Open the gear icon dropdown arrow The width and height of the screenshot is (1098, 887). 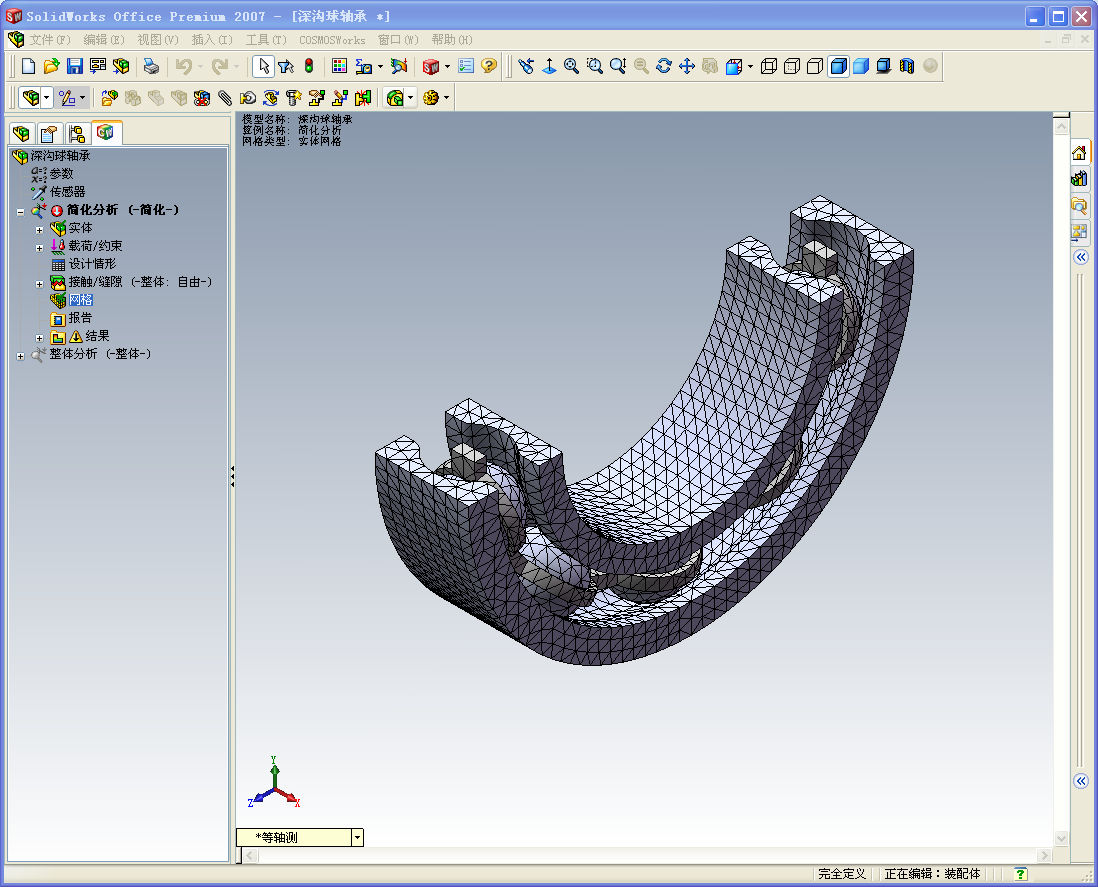coord(446,98)
